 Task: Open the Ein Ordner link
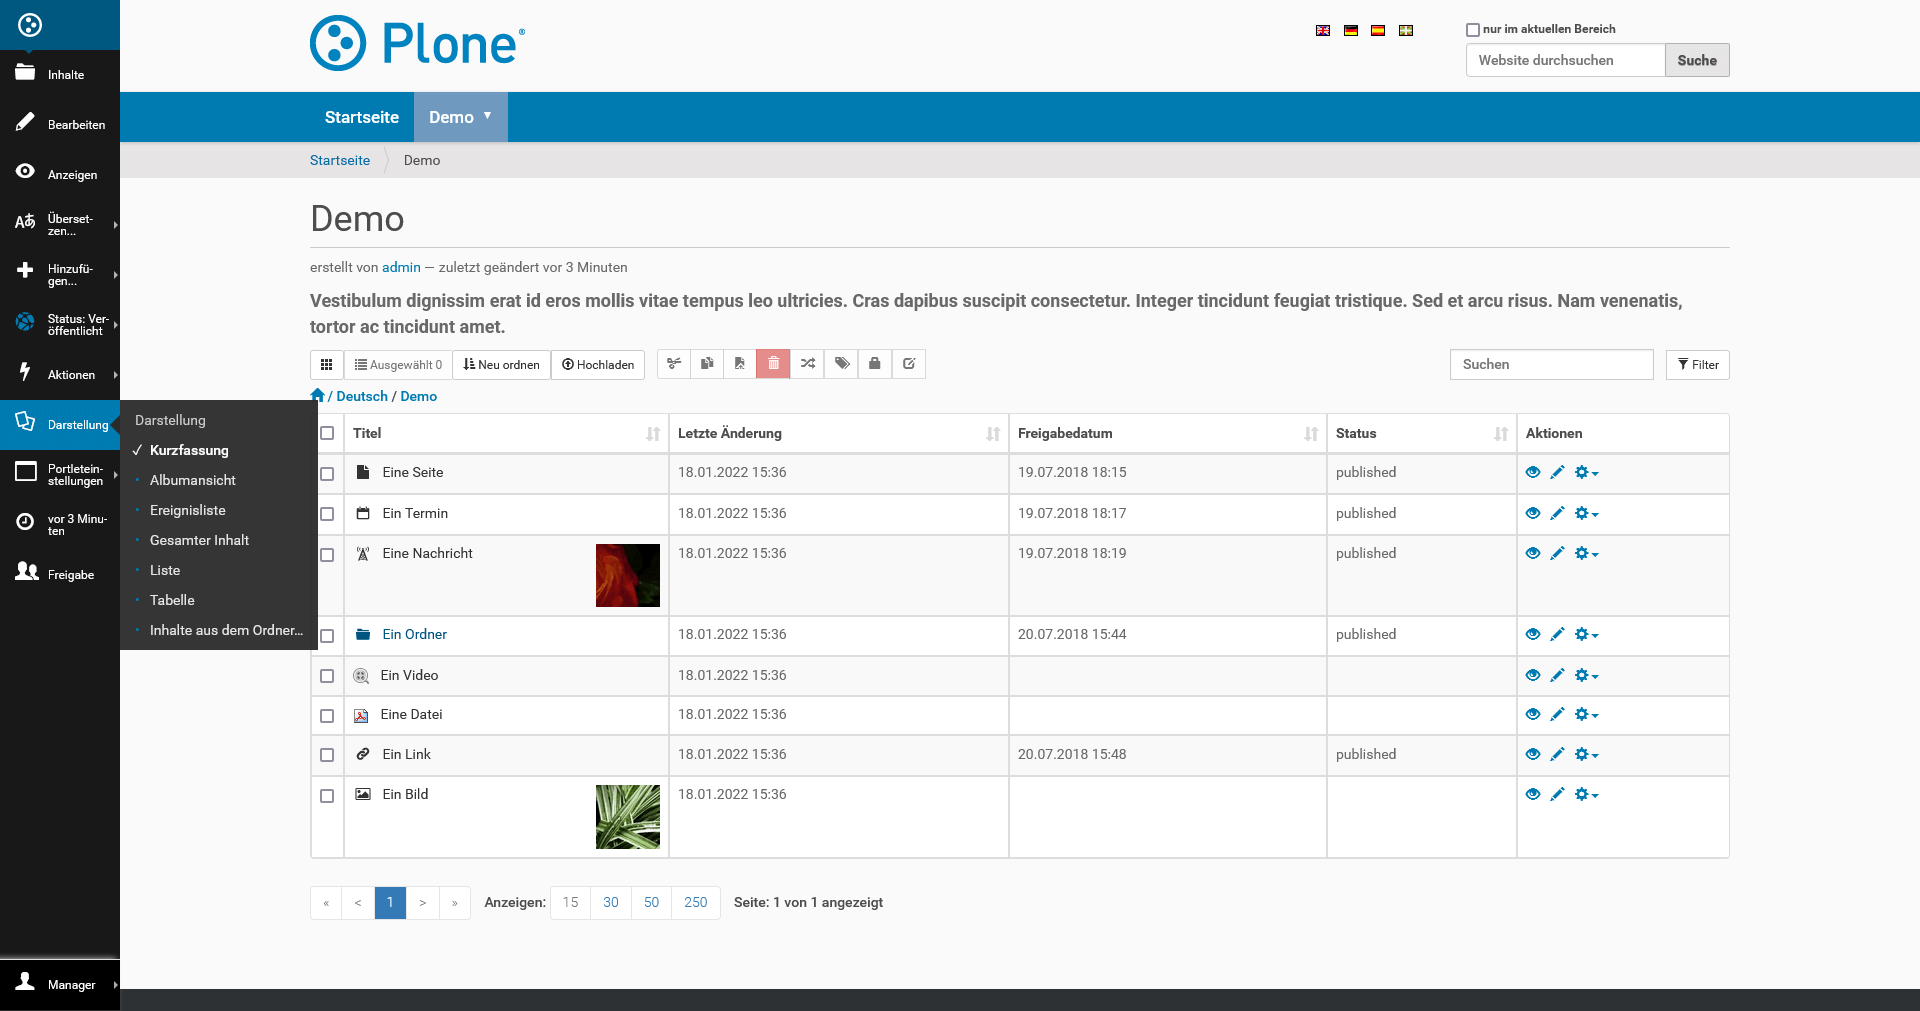[x=415, y=634]
